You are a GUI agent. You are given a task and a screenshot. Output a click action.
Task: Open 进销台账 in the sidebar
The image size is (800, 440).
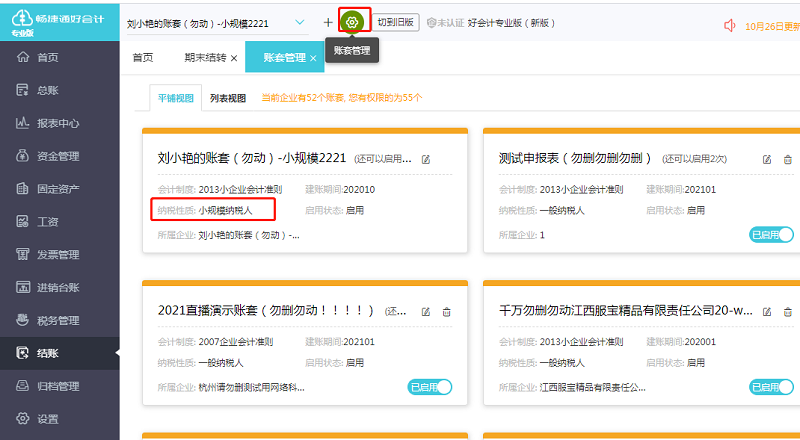point(60,287)
